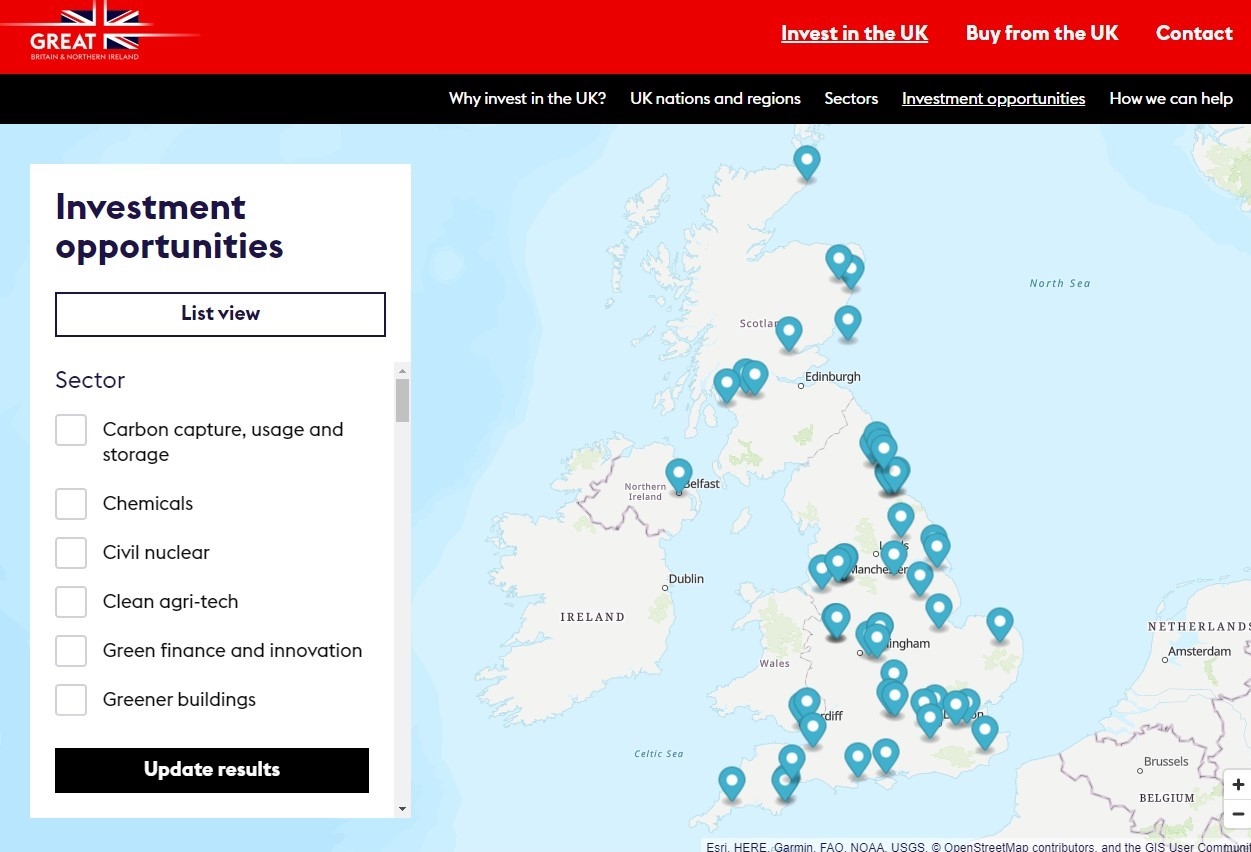Click the map pin in East Anglia
Image resolution: width=1251 pixels, height=852 pixels.
(999, 623)
